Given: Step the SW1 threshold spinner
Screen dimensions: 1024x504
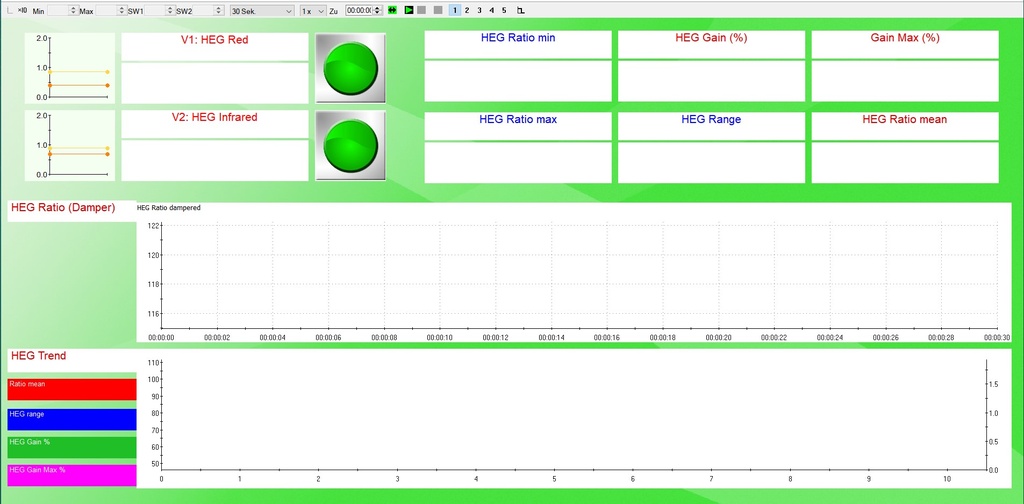Looking at the screenshot, I should point(171,10).
